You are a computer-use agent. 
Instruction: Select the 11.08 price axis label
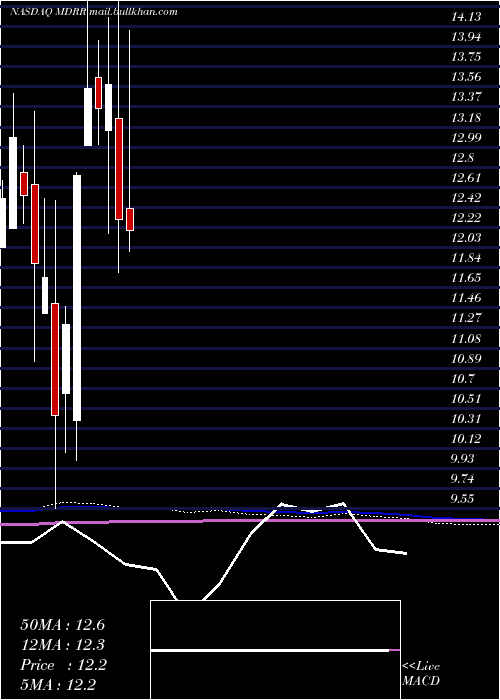point(466,339)
